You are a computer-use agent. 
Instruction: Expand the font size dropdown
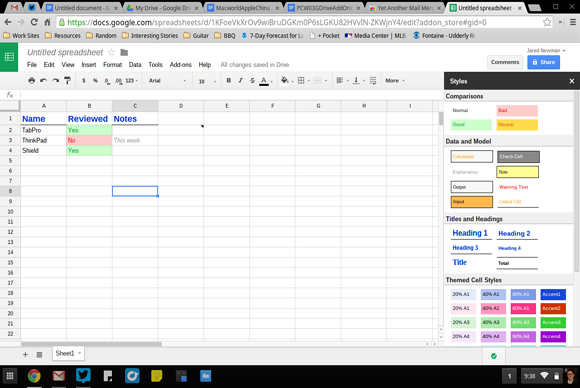(207, 81)
